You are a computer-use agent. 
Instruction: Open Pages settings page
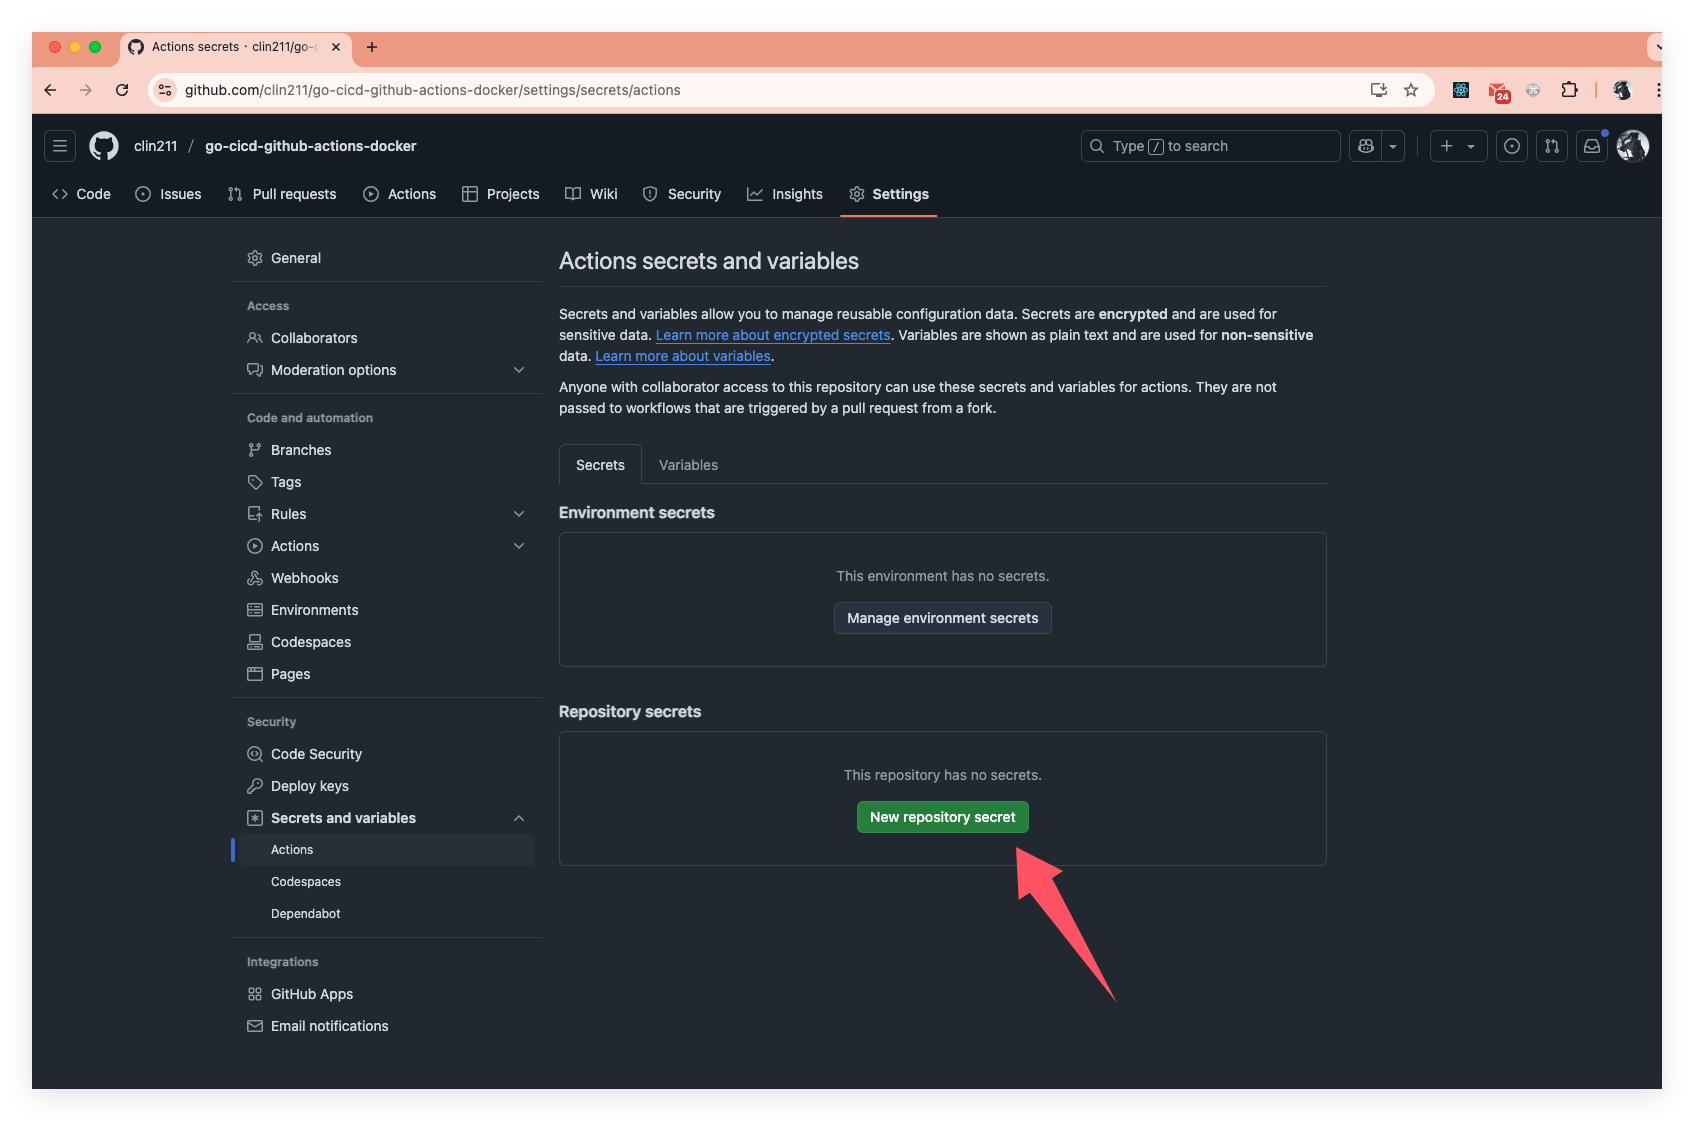point(387,674)
